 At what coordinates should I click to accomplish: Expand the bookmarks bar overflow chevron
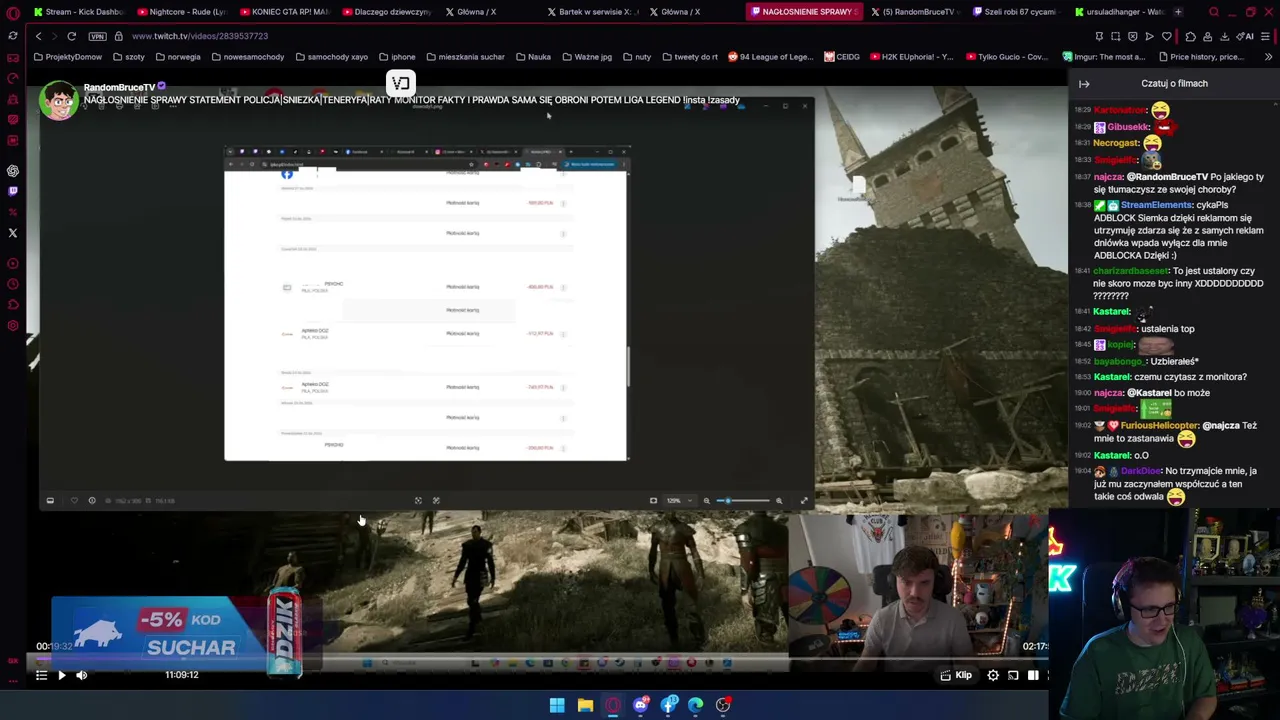(x=1268, y=57)
